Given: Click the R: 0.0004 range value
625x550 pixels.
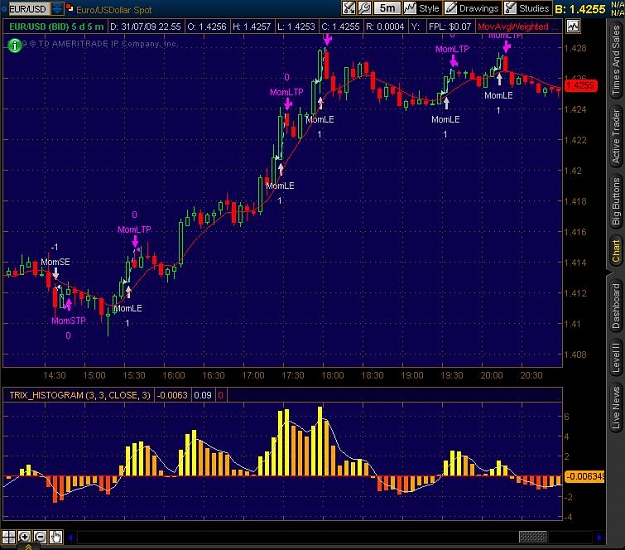Looking at the screenshot, I should 385,27.
